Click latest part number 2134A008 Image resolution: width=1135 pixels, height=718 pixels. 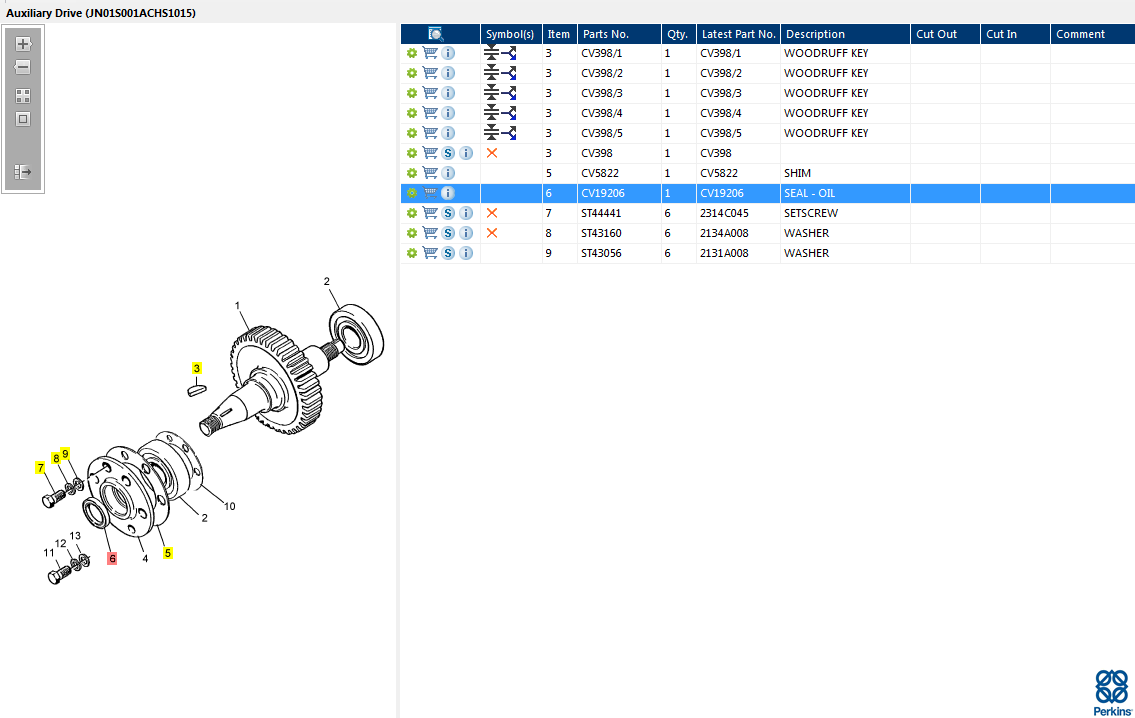pos(725,233)
